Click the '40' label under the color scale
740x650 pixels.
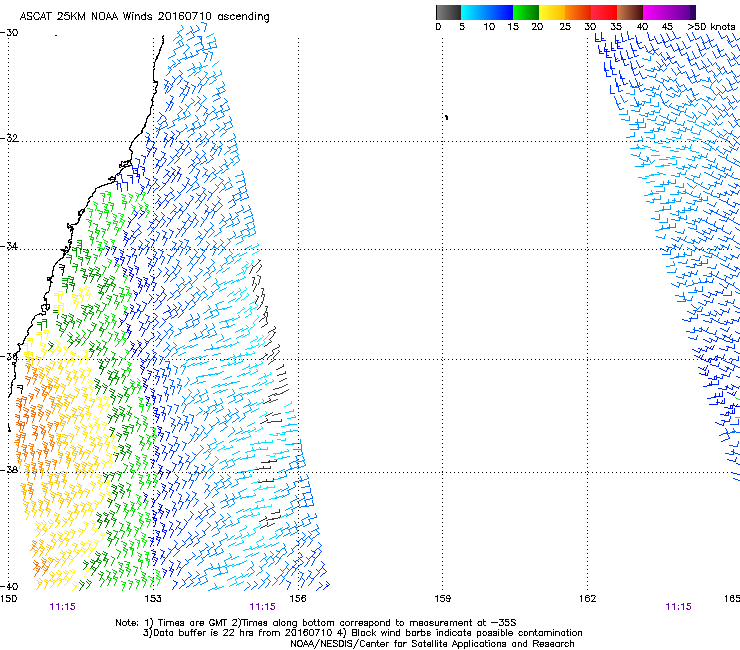(x=642, y=27)
